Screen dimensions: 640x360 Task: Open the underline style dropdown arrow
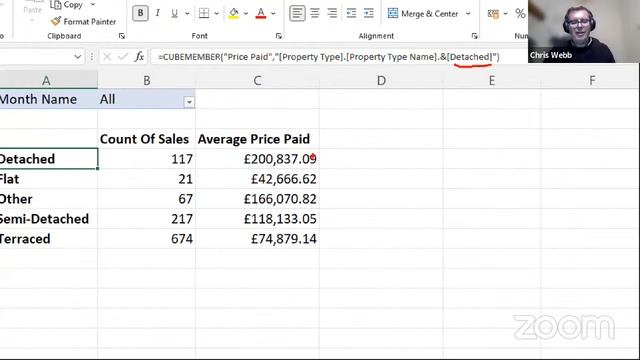[x=187, y=13]
